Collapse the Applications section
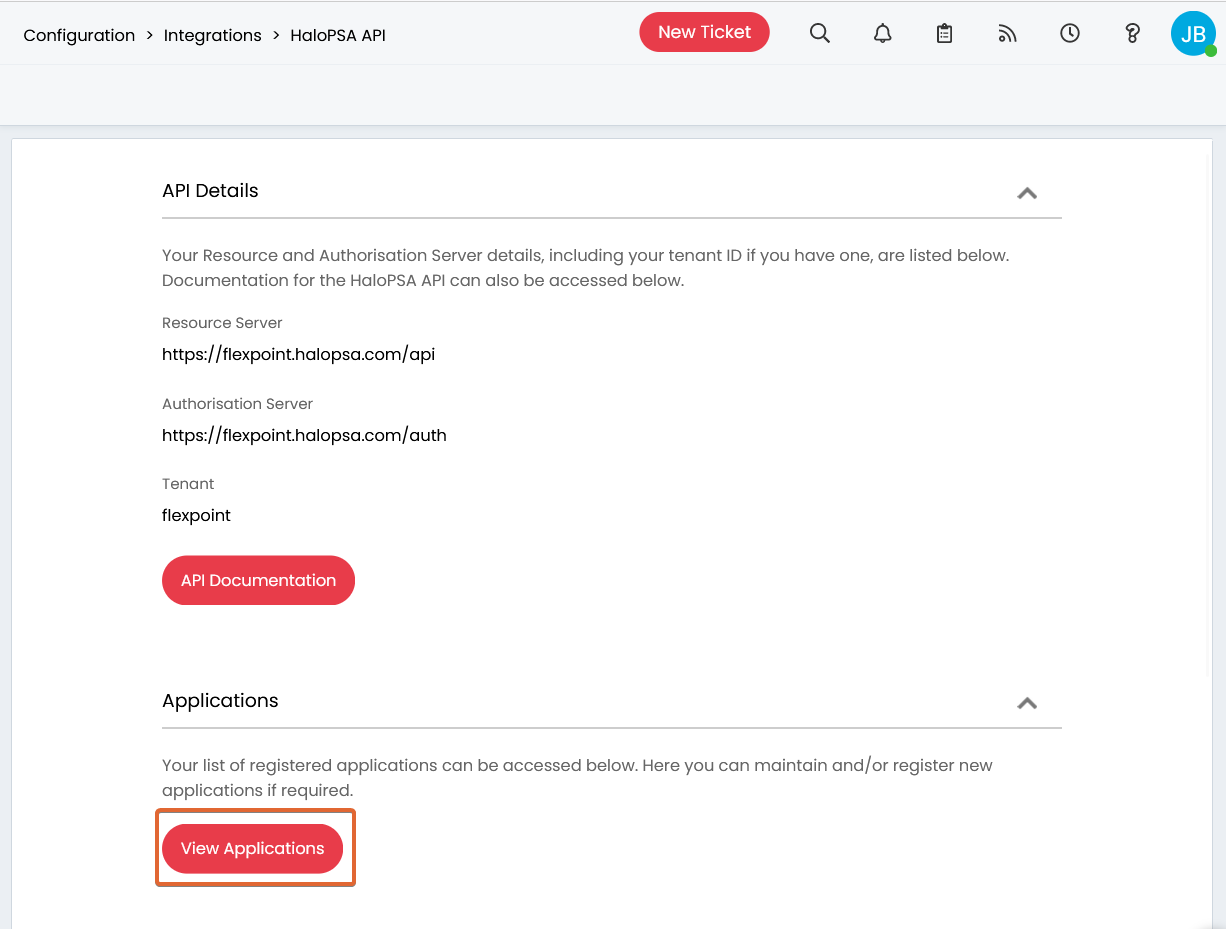Image resolution: width=1226 pixels, height=929 pixels. click(1027, 703)
